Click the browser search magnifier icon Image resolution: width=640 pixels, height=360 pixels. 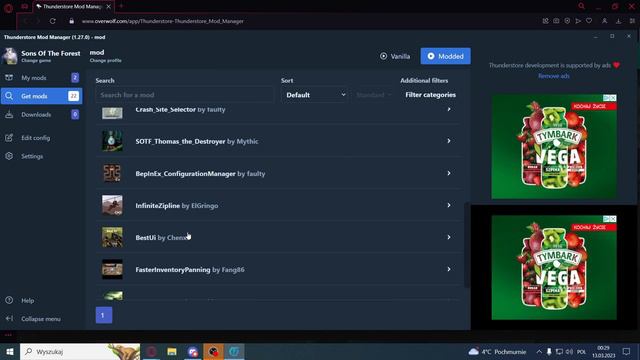pos(582,6)
